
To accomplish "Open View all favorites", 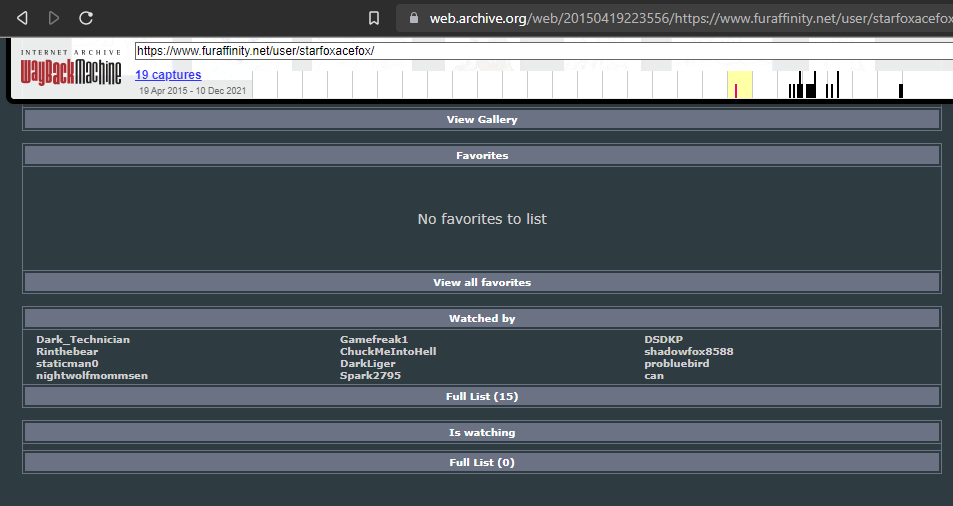I will coord(482,282).
